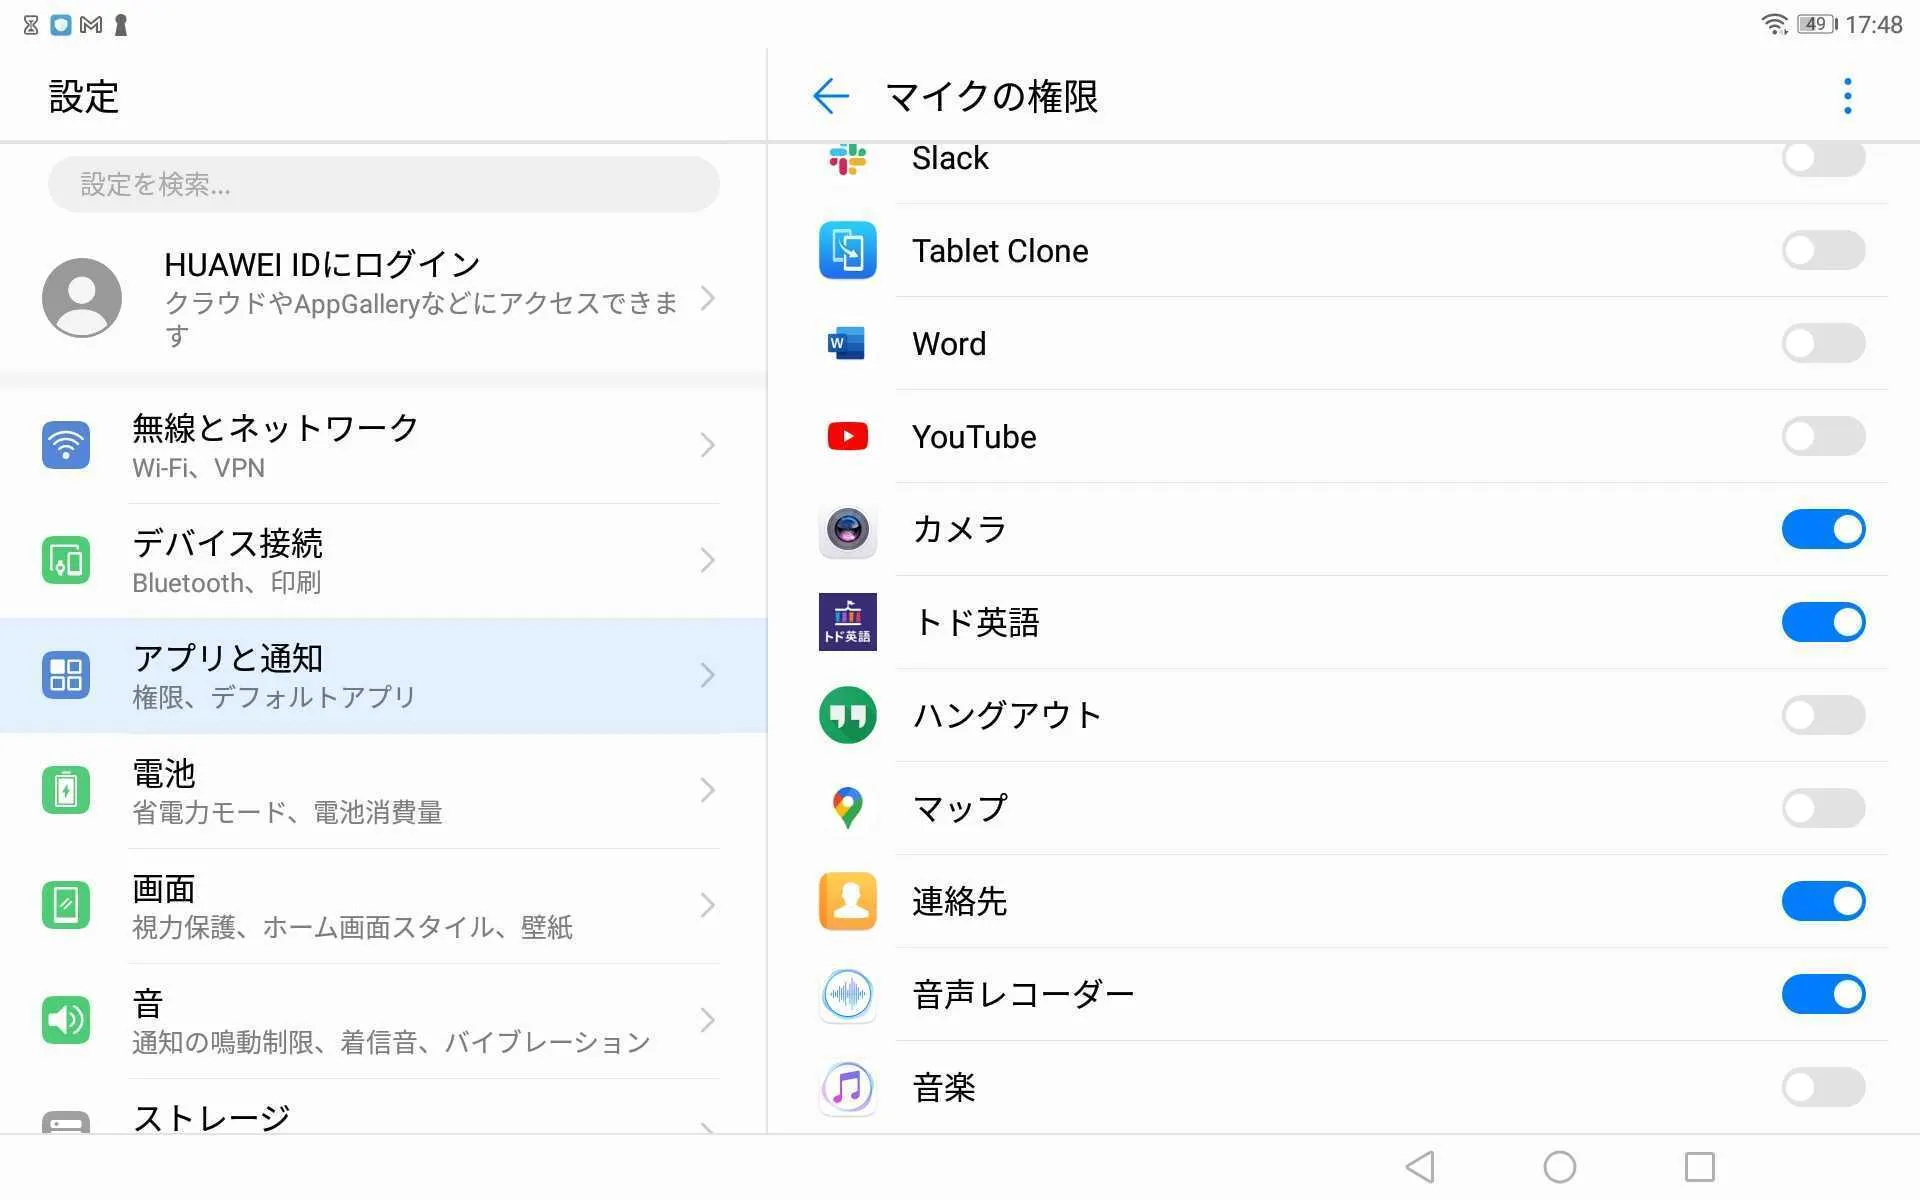Tap the Sound Recorder (音声レコーダー) icon

tap(847, 994)
